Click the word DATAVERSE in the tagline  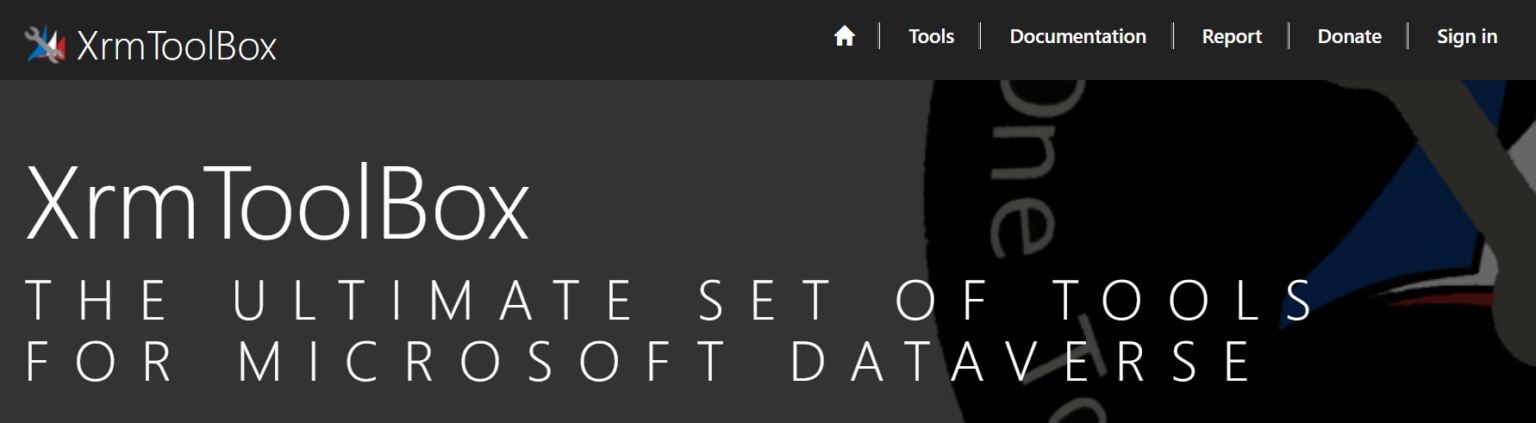click(x=1021, y=361)
